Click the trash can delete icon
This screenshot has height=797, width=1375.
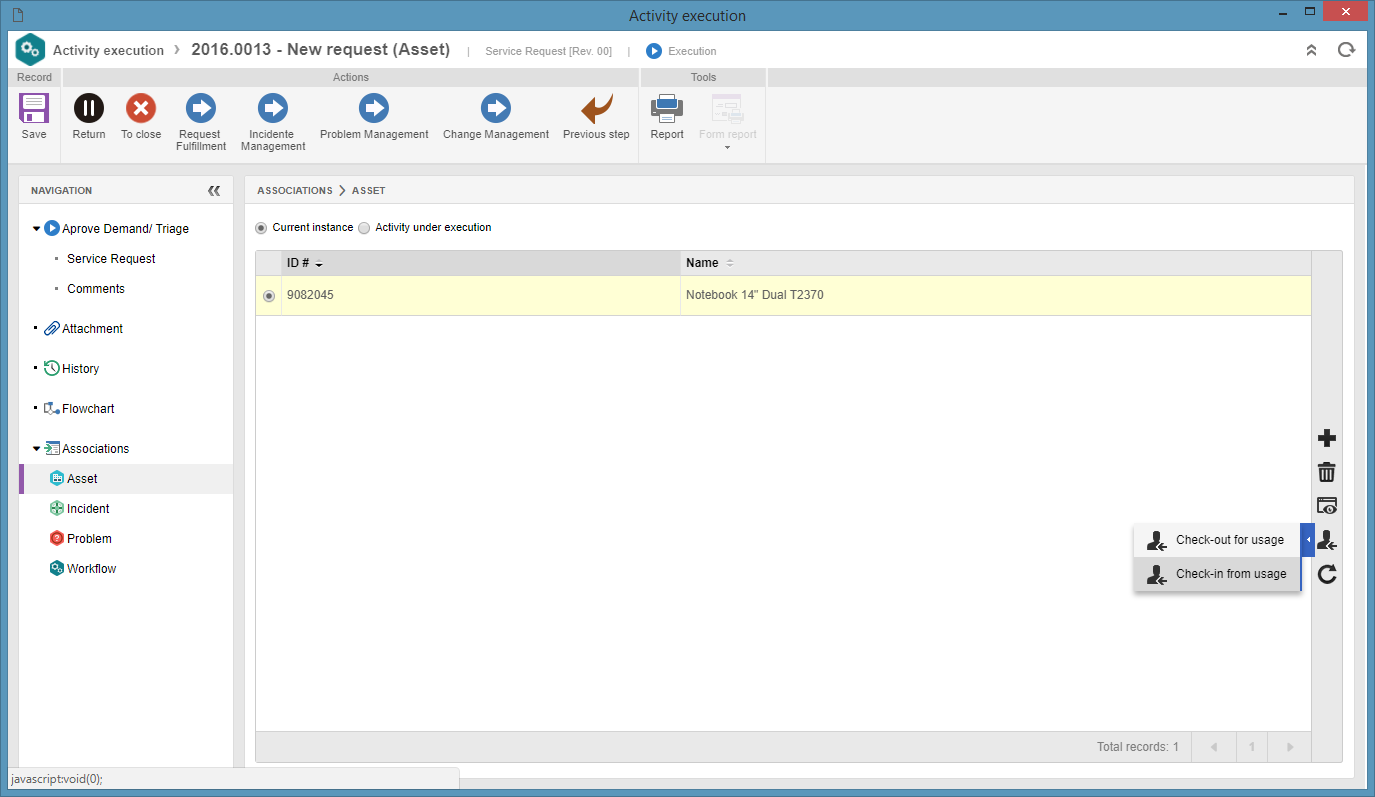pos(1327,472)
